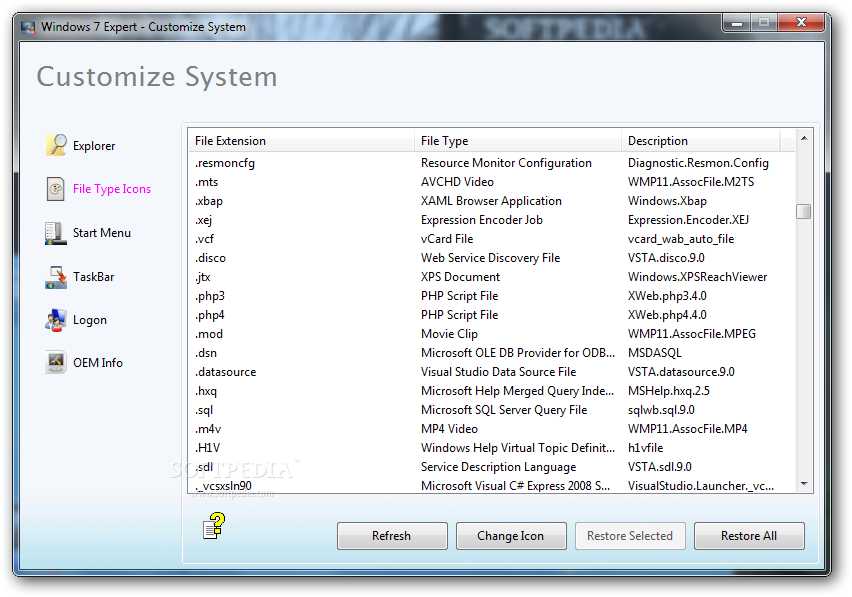Open TaskBar customization
This screenshot has width=852, height=597.
[93, 276]
